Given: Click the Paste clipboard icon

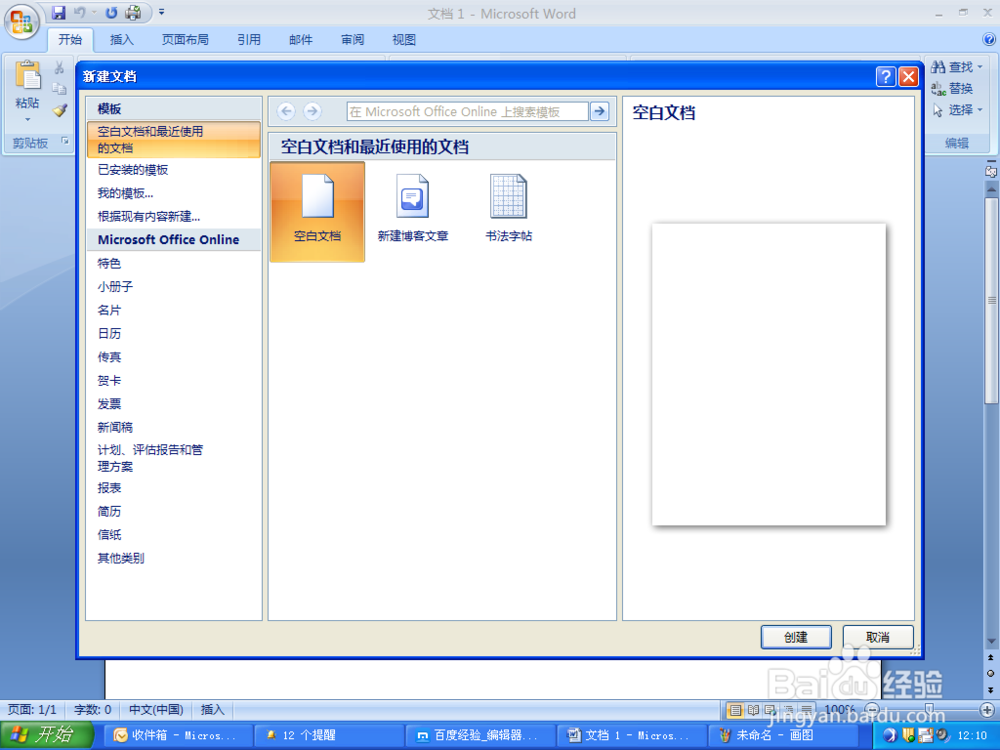Looking at the screenshot, I should click(x=27, y=77).
